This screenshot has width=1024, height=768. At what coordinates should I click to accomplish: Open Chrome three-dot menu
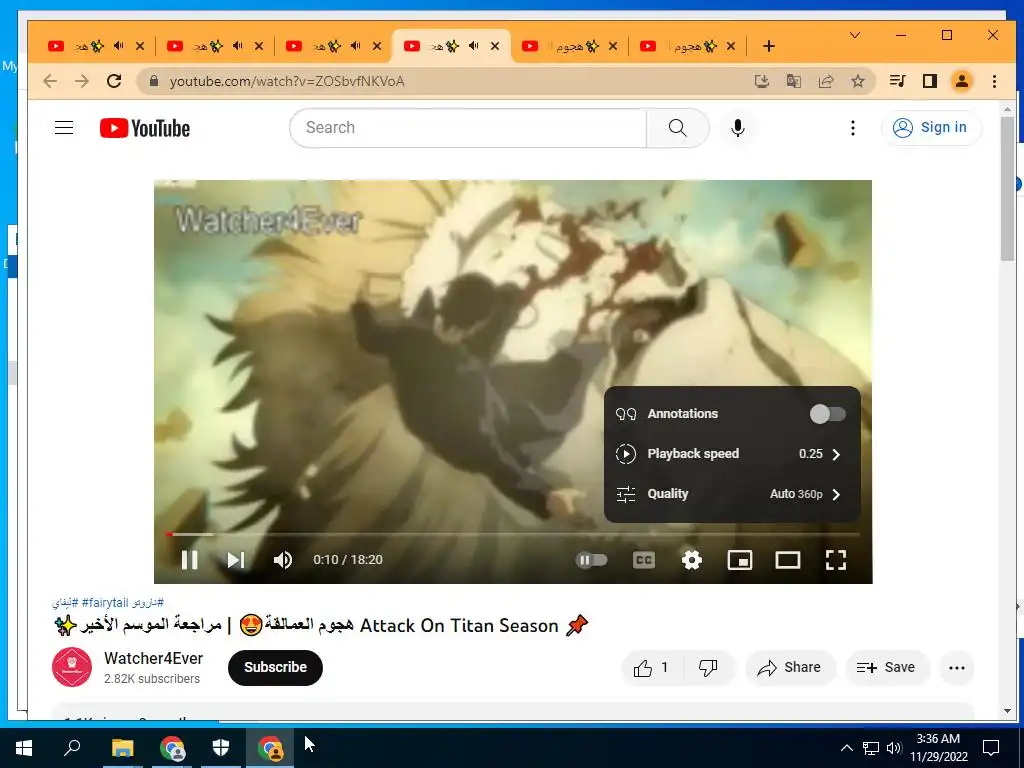[994, 81]
